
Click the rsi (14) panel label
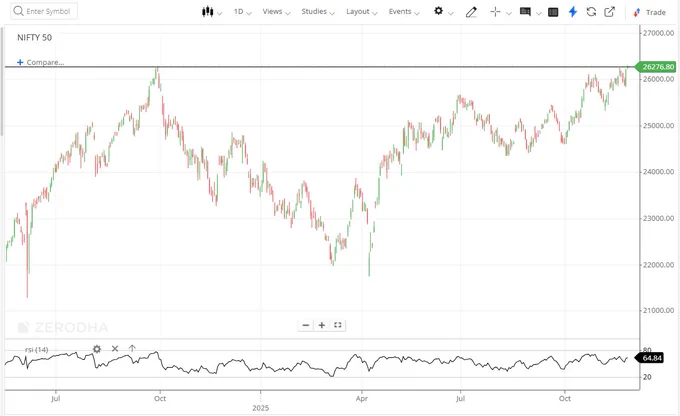point(36,349)
